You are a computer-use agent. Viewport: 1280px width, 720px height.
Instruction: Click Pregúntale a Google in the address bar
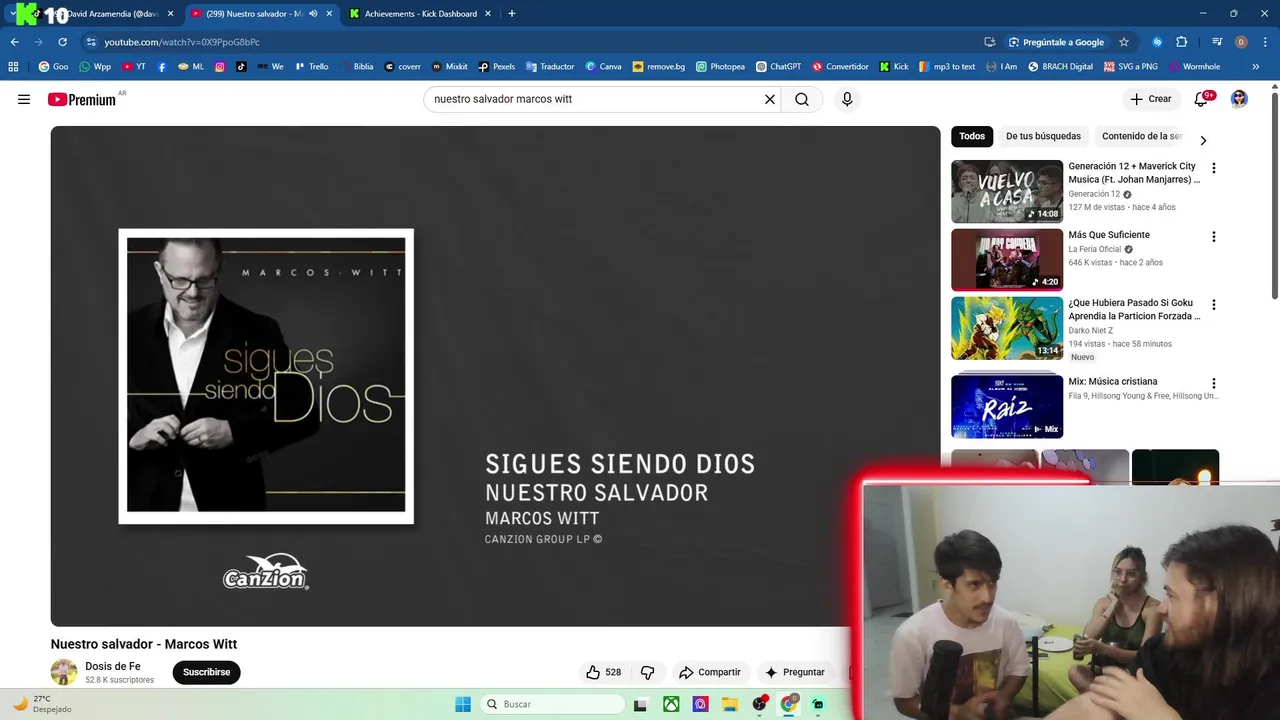[x=1056, y=42]
